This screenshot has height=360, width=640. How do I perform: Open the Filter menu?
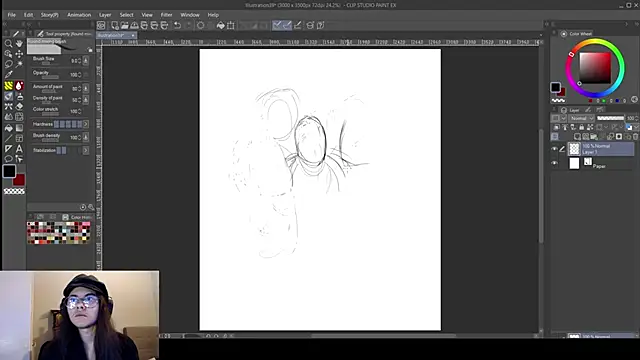pyautogui.click(x=166, y=15)
